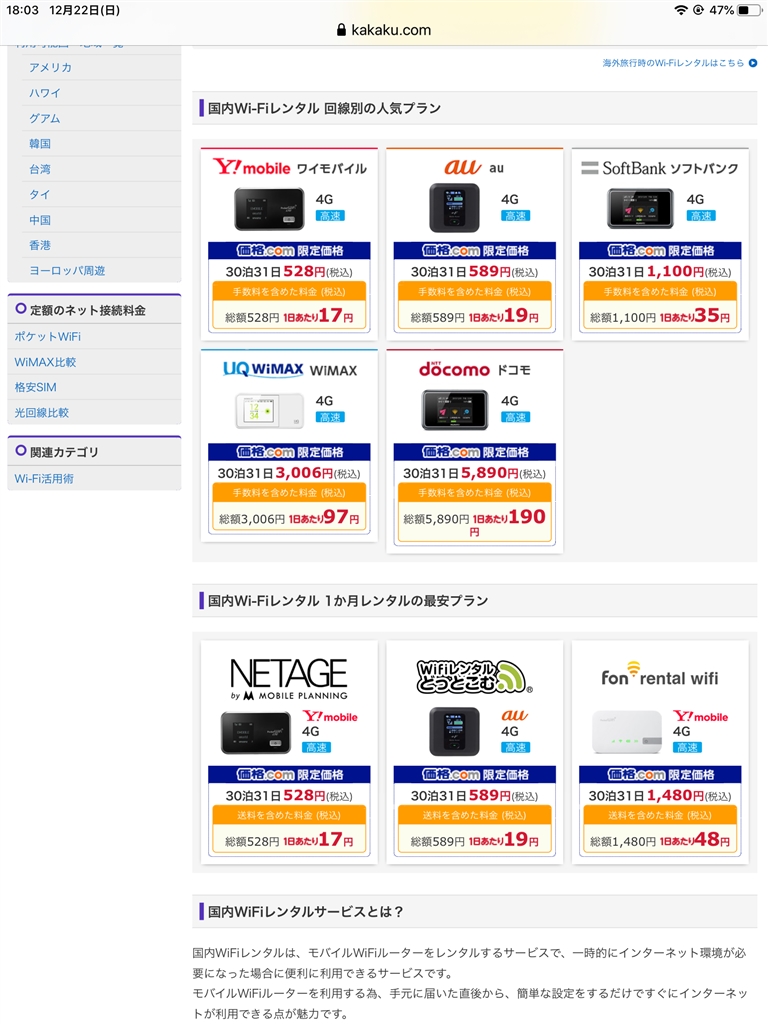The width and height of the screenshot is (768, 1024).
Task: Tap the Wifiレンタルどっとこむ logo
Action: pyautogui.click(x=474, y=677)
